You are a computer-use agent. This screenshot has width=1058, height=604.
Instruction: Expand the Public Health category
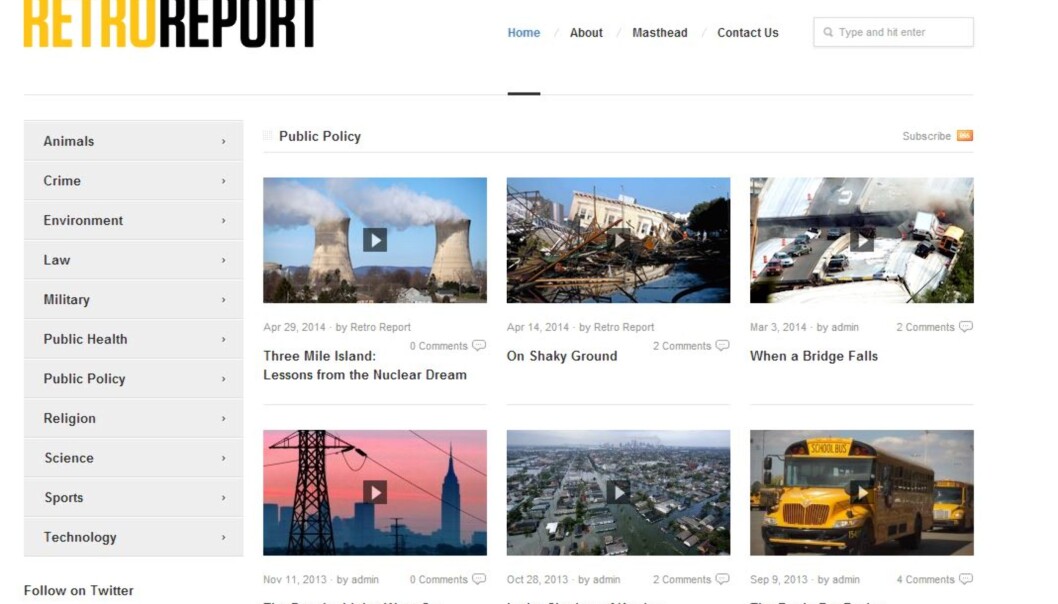pyautogui.click(x=134, y=339)
